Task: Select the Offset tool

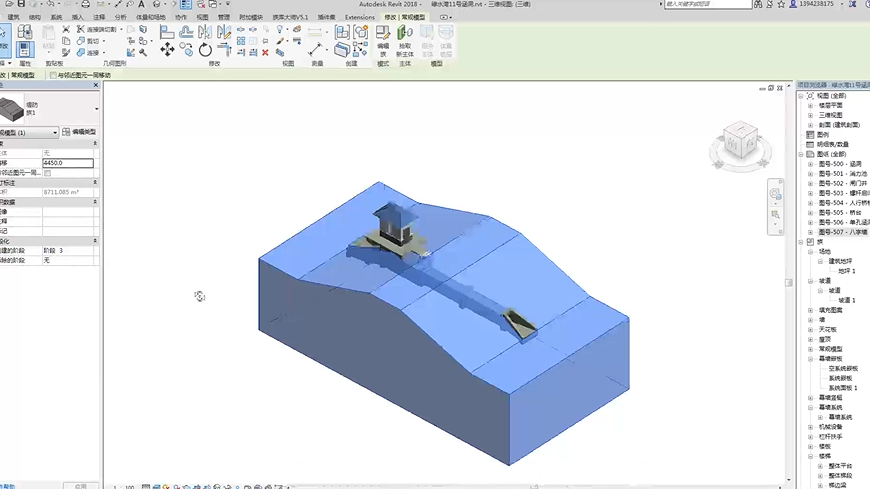Action: click(186, 32)
